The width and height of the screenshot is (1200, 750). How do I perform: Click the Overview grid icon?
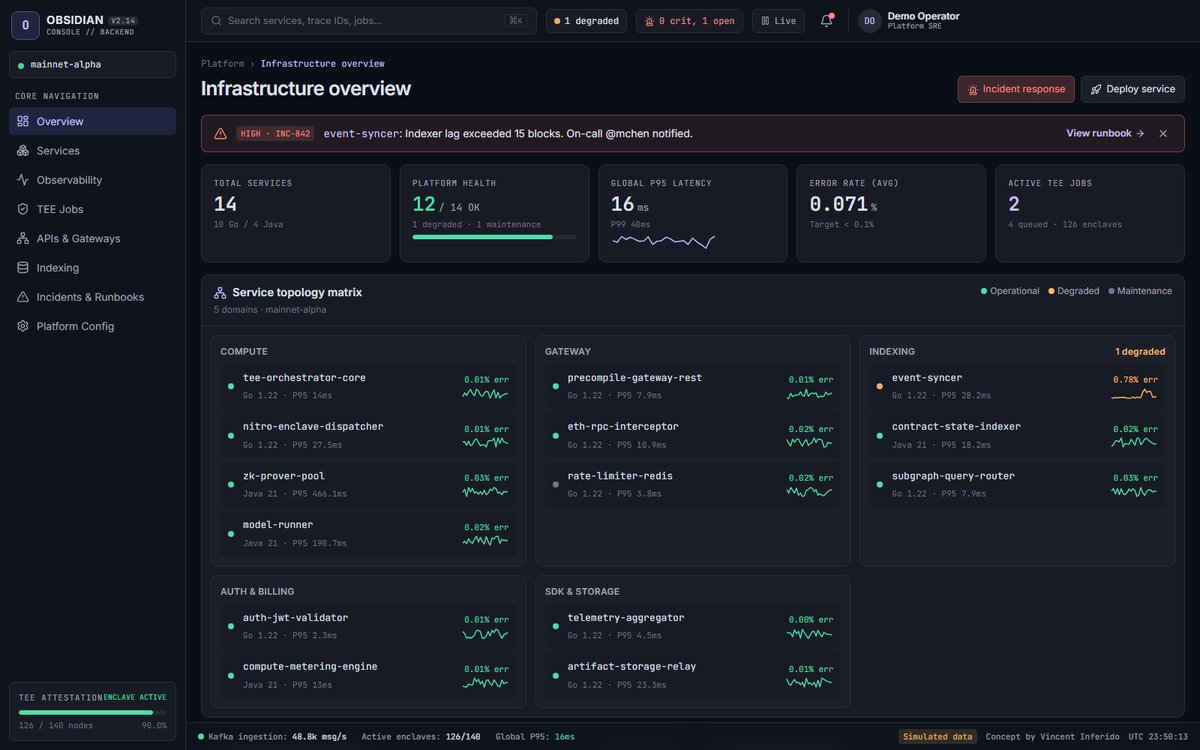(23, 121)
